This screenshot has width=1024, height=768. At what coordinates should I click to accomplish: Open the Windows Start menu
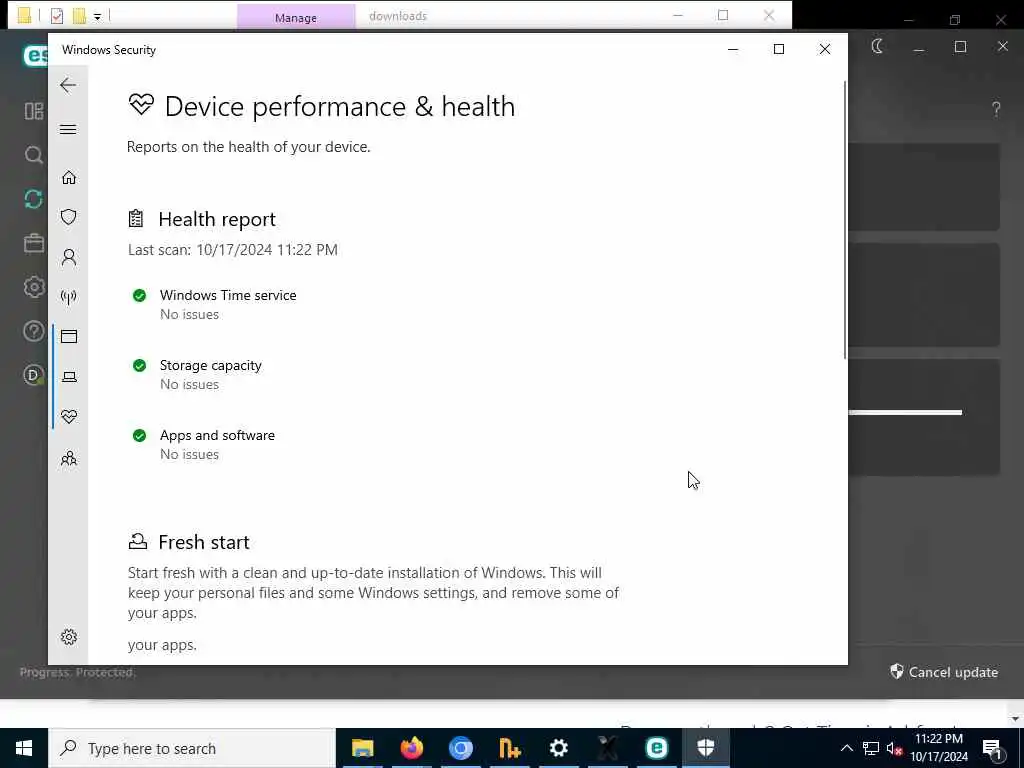24,748
